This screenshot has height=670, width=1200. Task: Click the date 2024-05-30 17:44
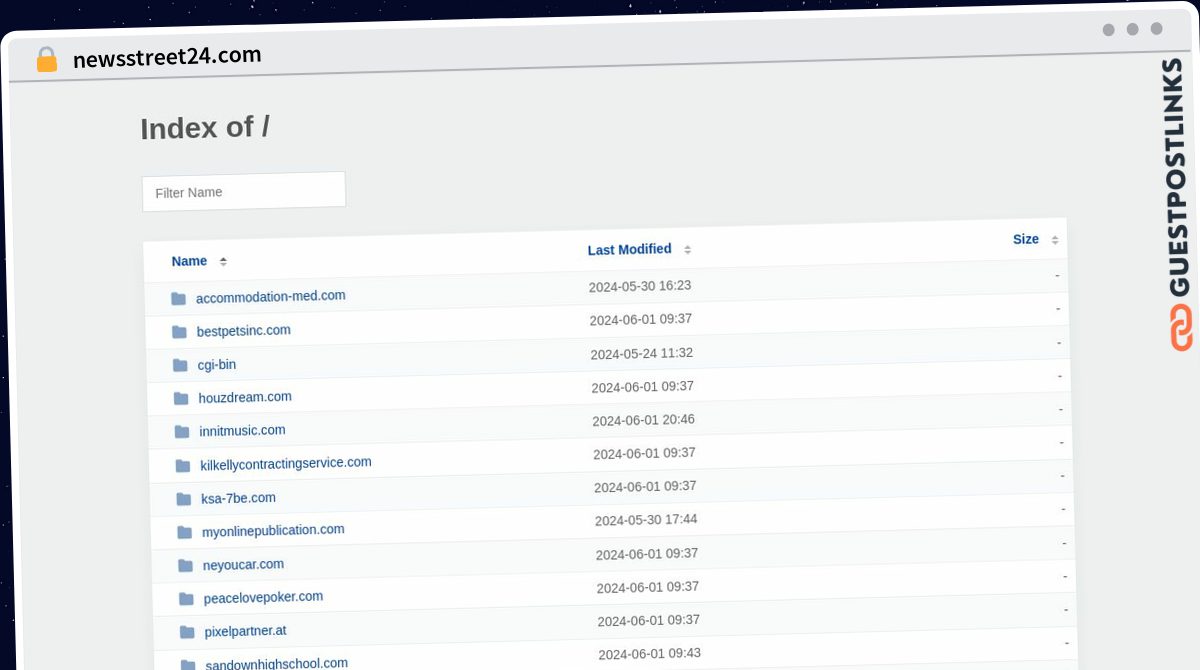click(646, 520)
